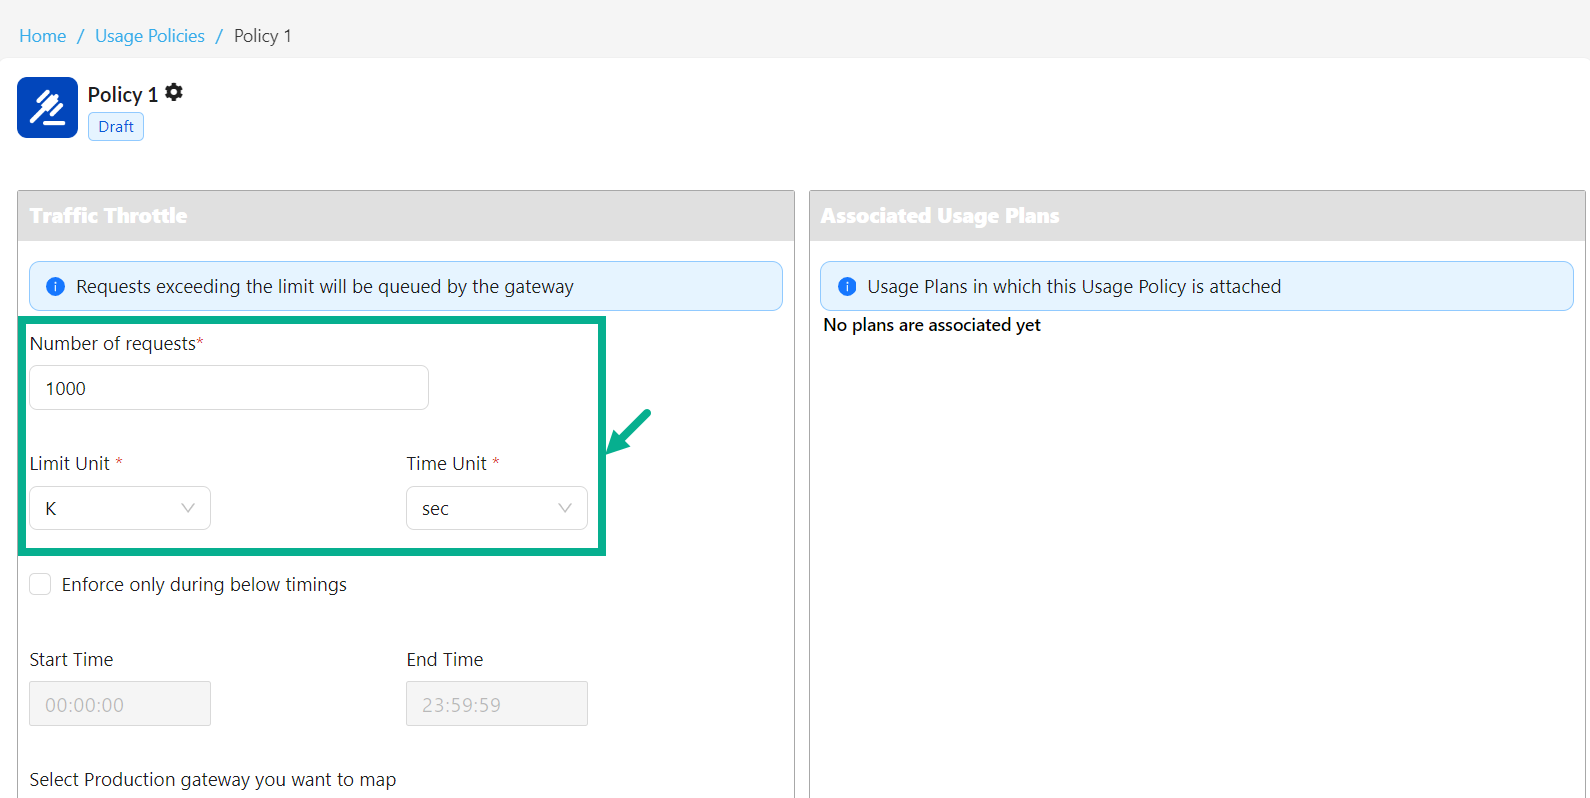Click the End Time field

coord(496,704)
